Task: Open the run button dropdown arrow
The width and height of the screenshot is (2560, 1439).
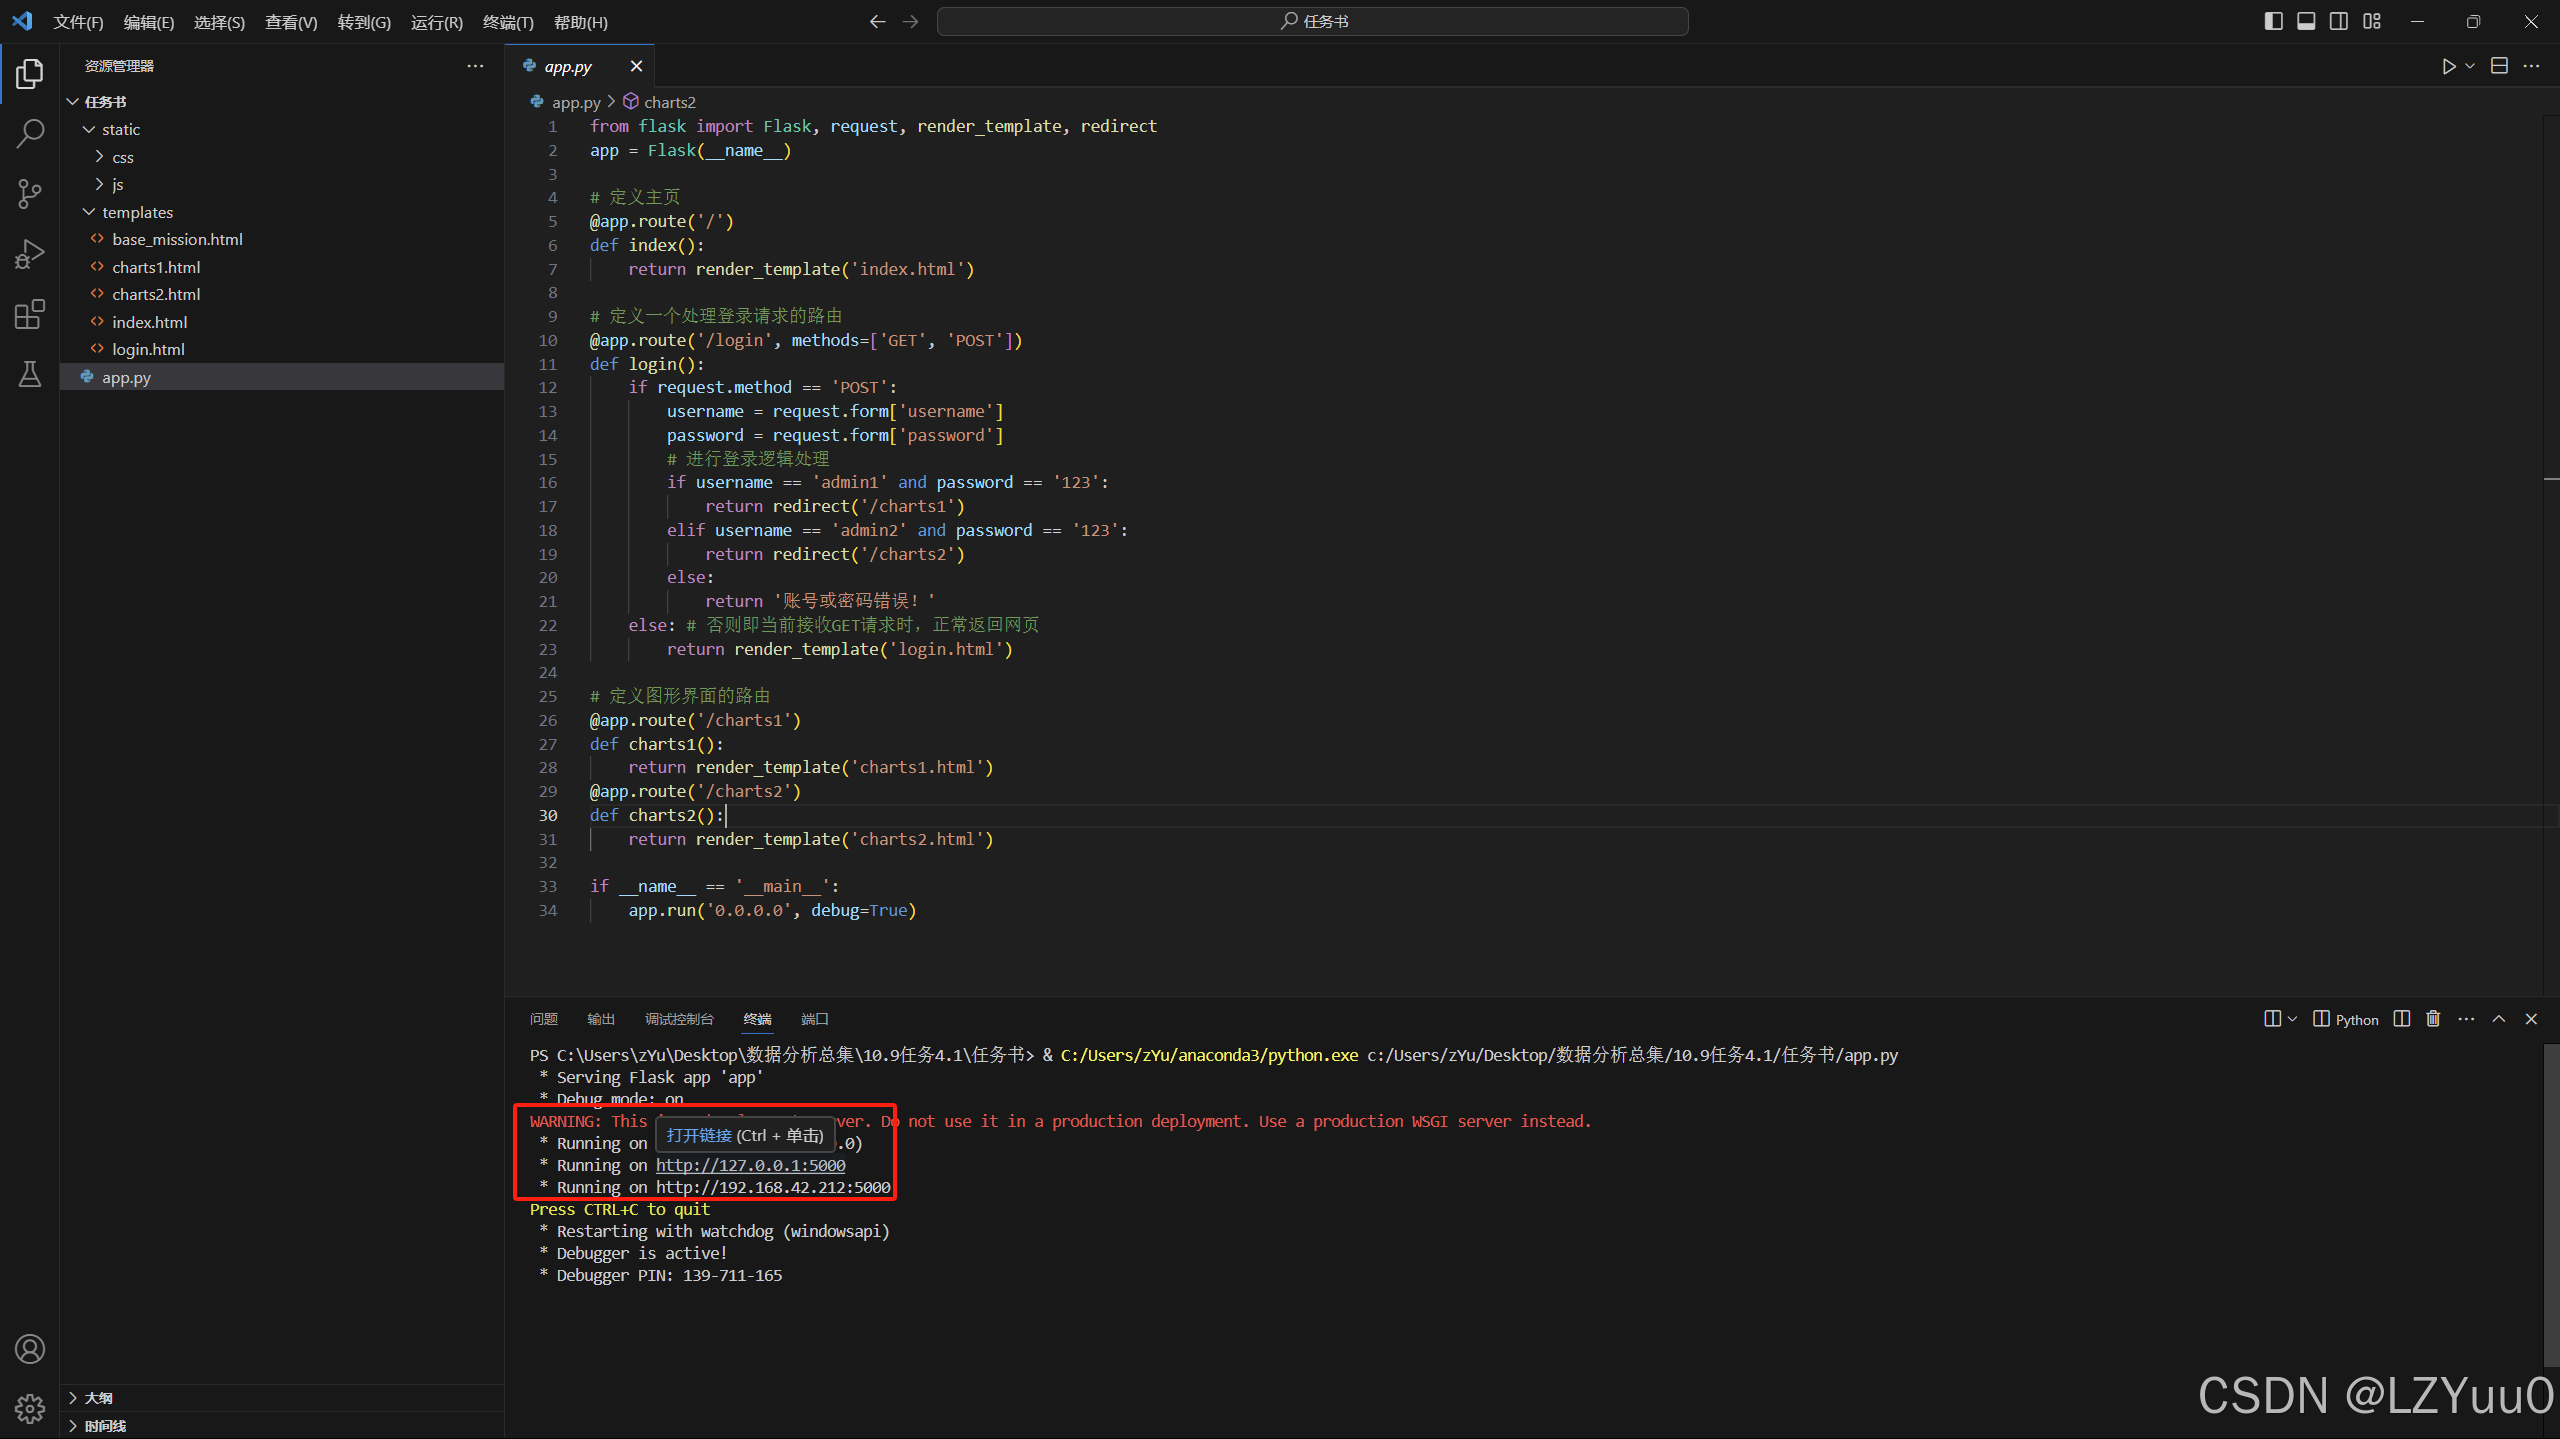Action: [2470, 66]
